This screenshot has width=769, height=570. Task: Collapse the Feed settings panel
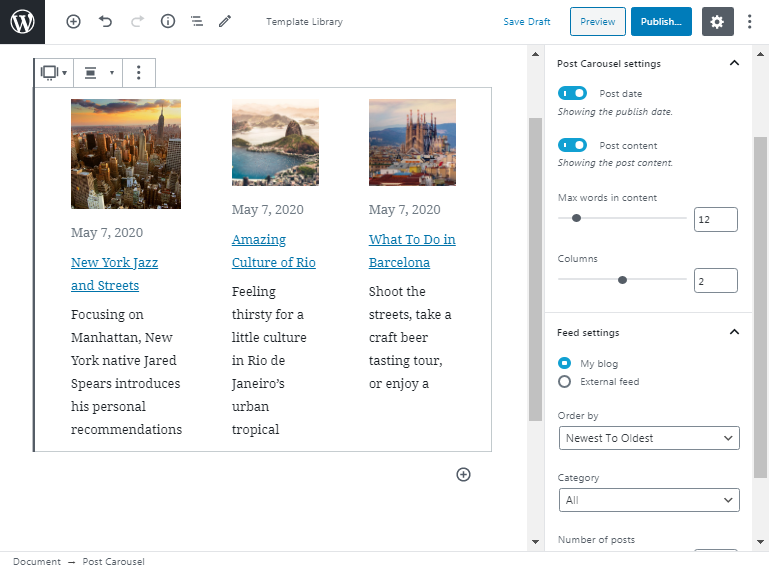(x=734, y=332)
